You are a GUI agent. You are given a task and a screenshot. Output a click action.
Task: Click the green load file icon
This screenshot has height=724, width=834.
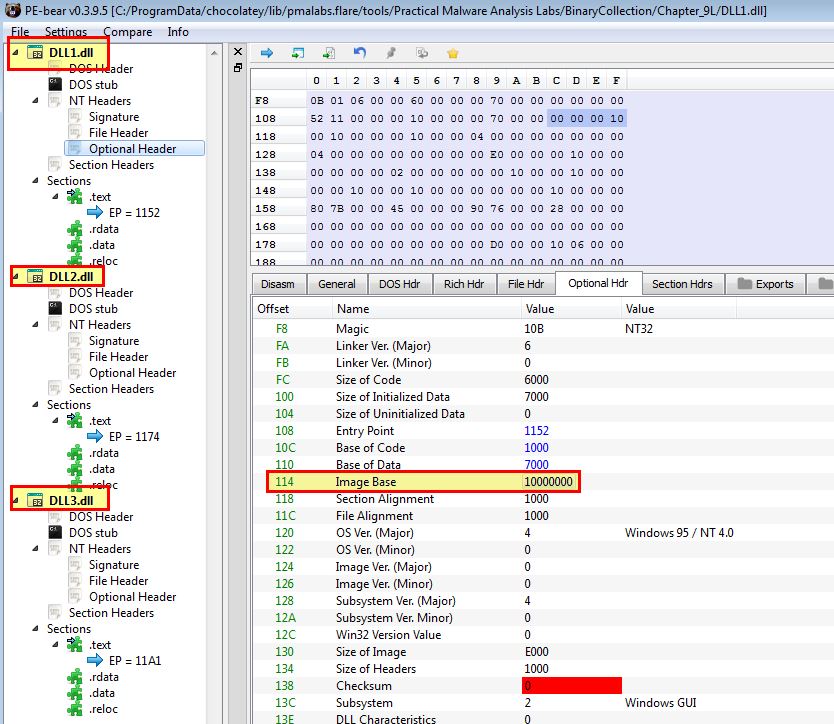(329, 53)
